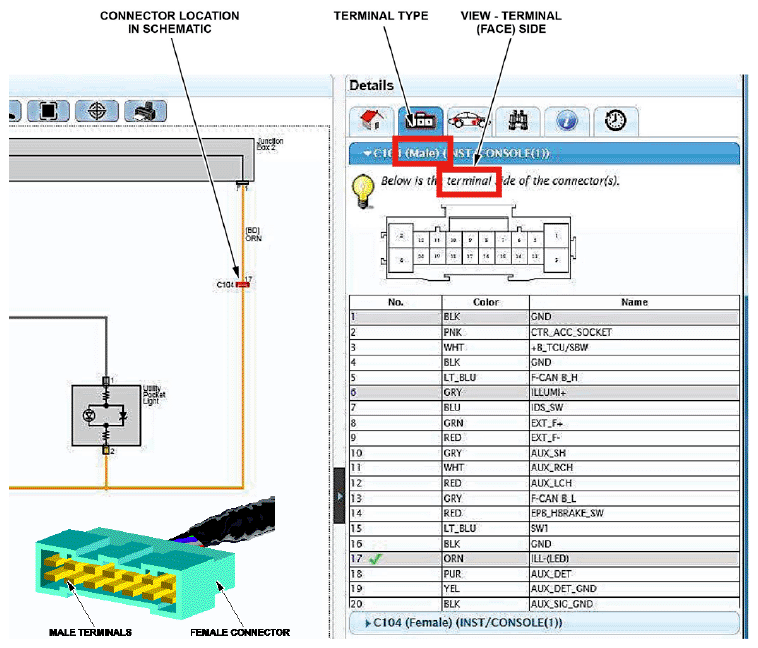
Task: Click the lightbulb hint icon
Action: [x=363, y=191]
